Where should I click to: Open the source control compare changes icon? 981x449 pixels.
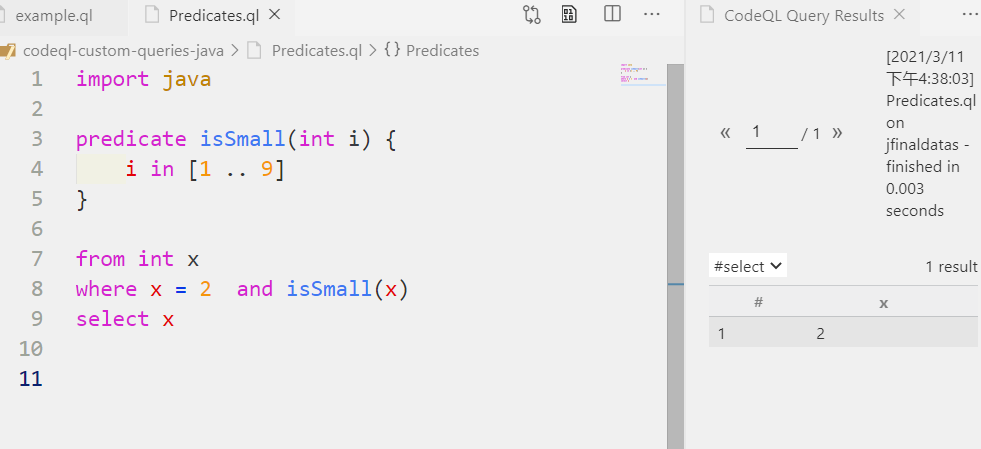point(532,14)
